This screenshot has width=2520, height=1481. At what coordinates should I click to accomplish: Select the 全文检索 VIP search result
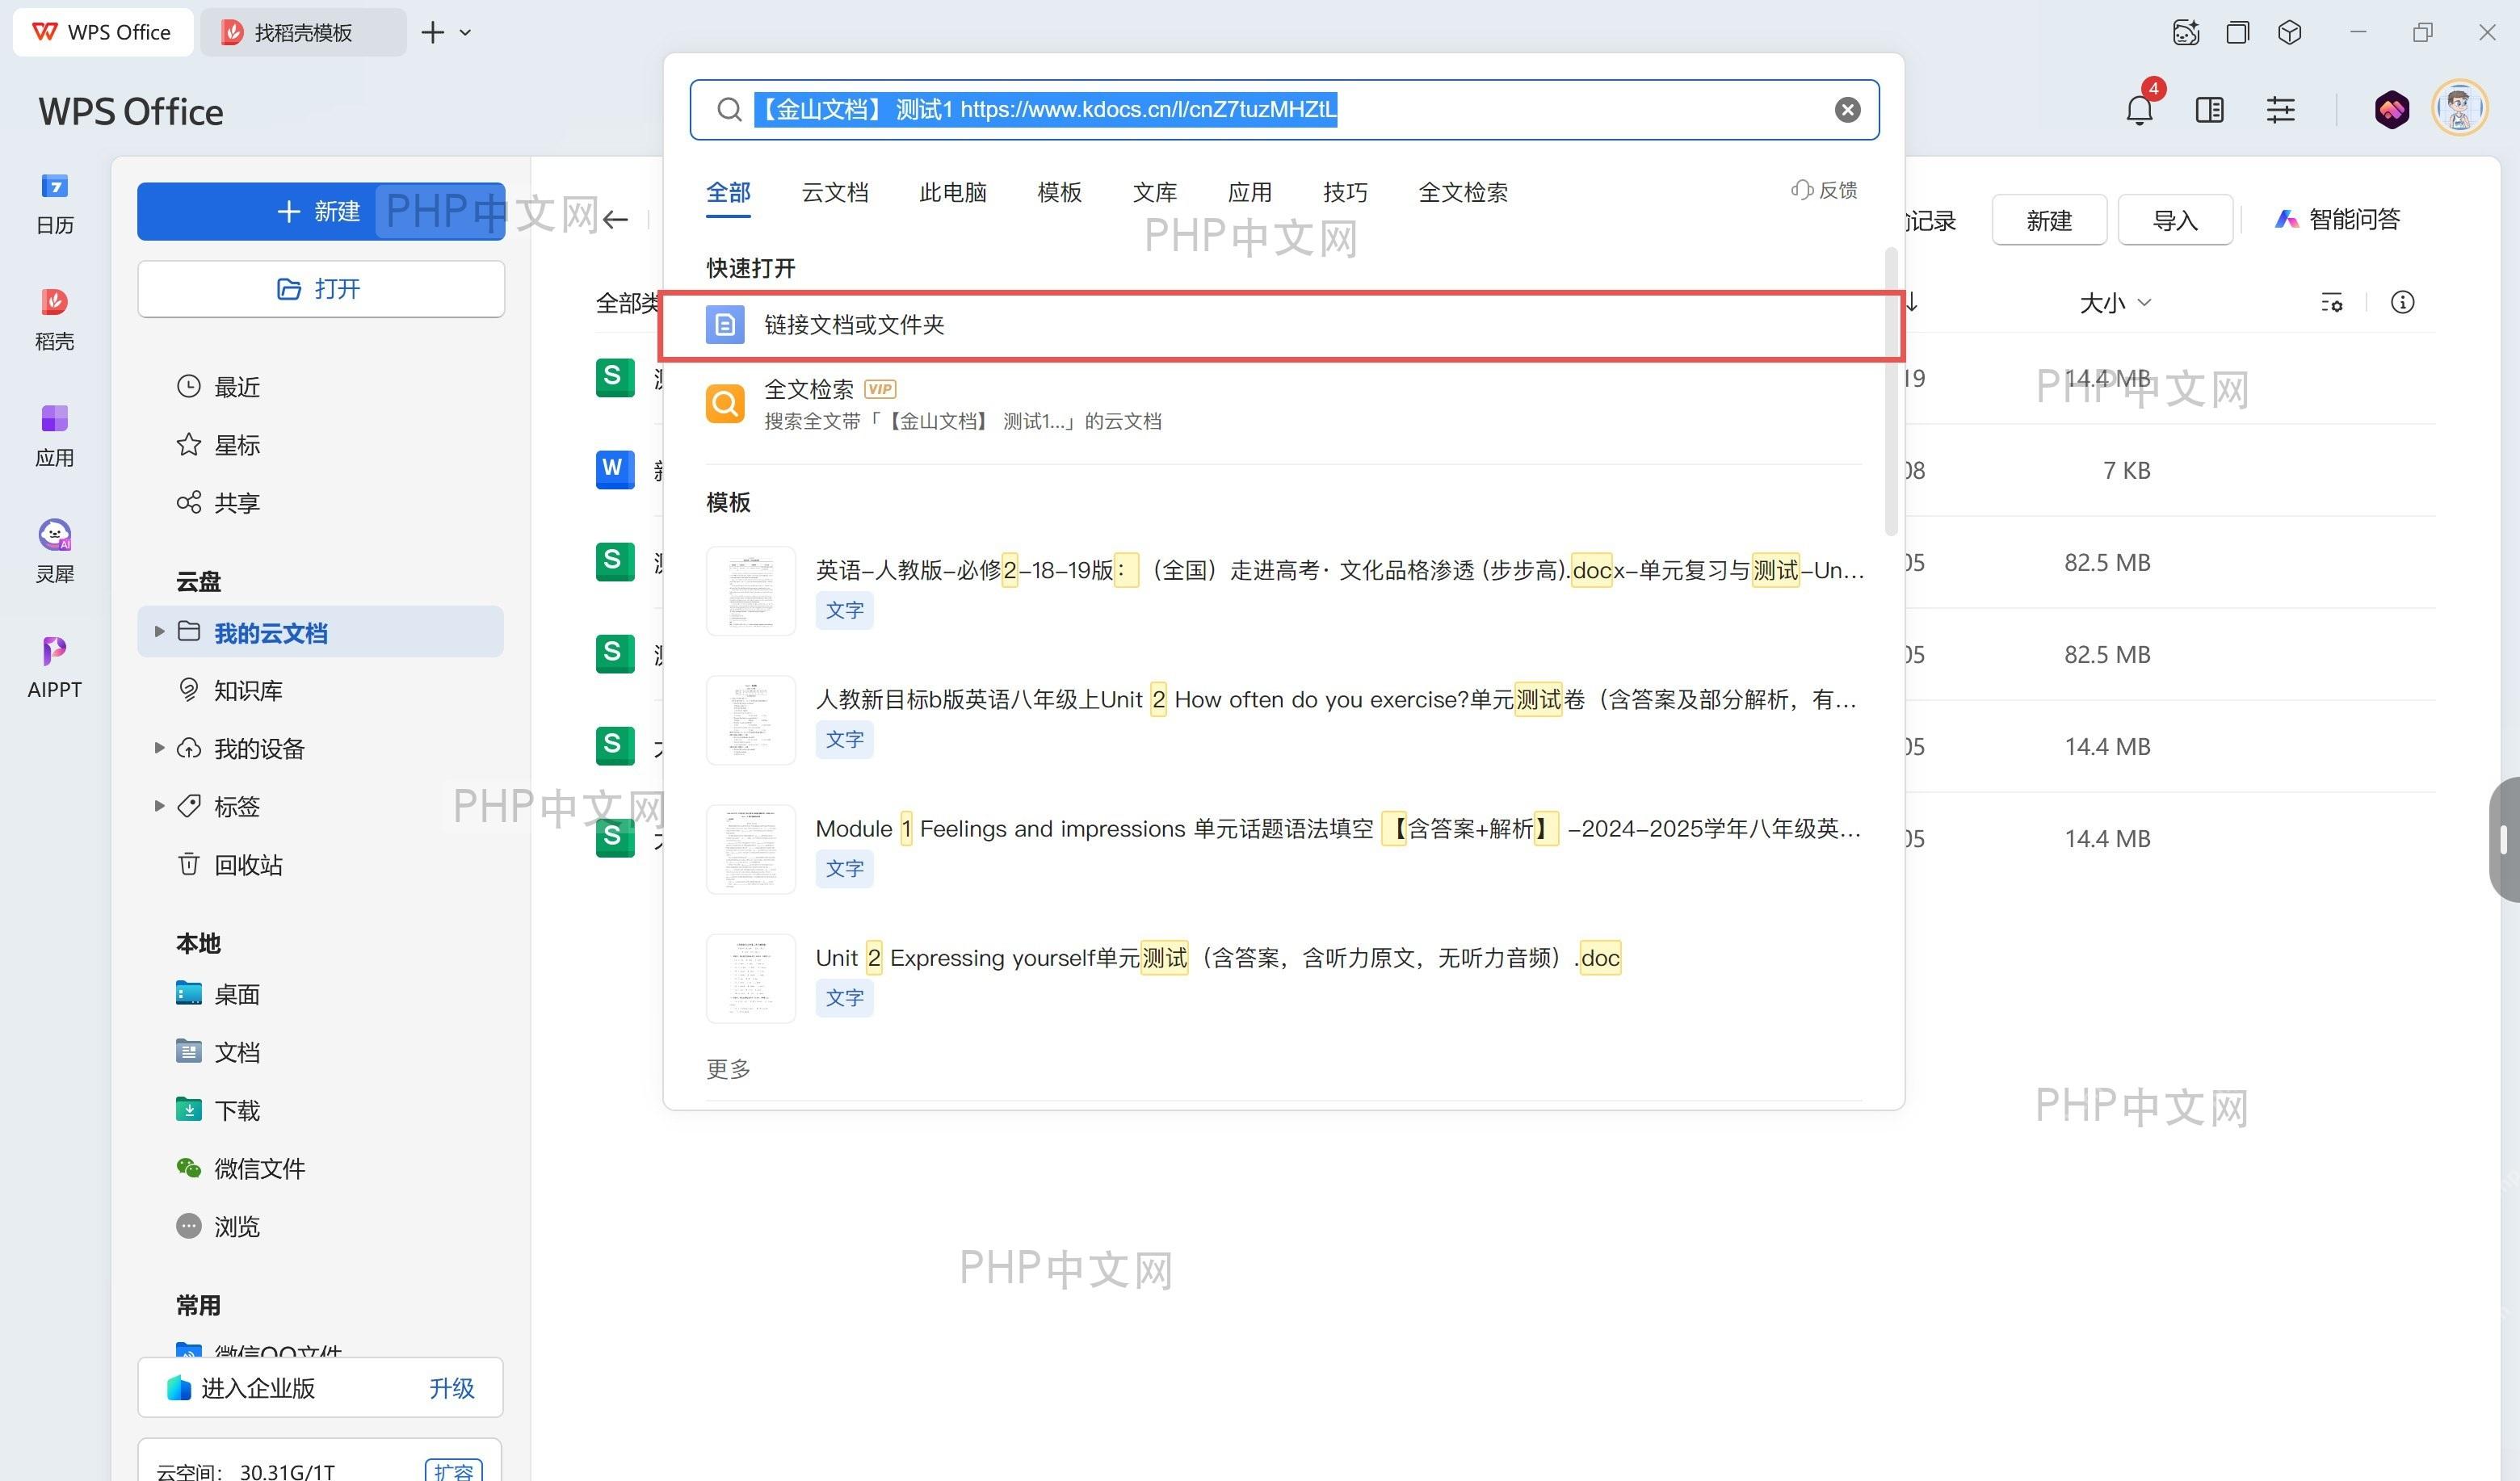1281,404
